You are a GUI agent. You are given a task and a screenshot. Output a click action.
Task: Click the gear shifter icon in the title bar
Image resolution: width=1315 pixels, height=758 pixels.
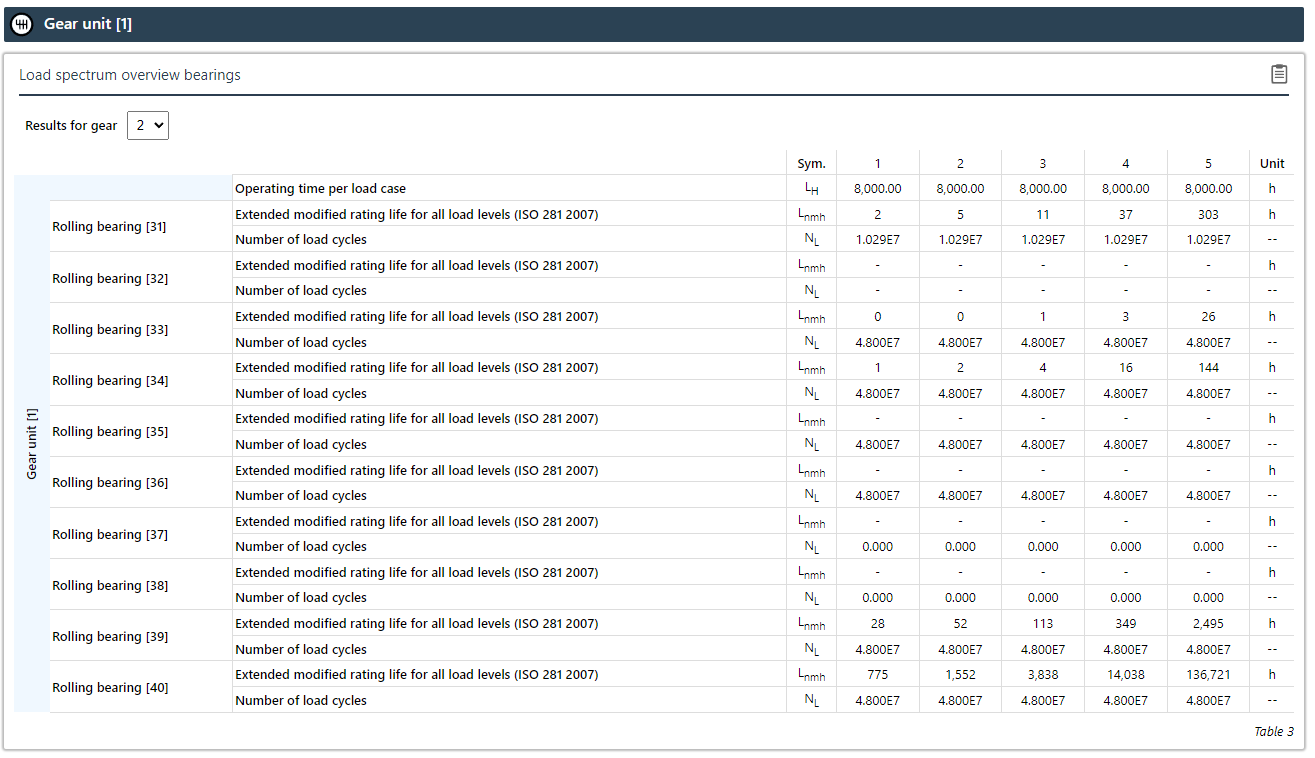(x=21, y=23)
